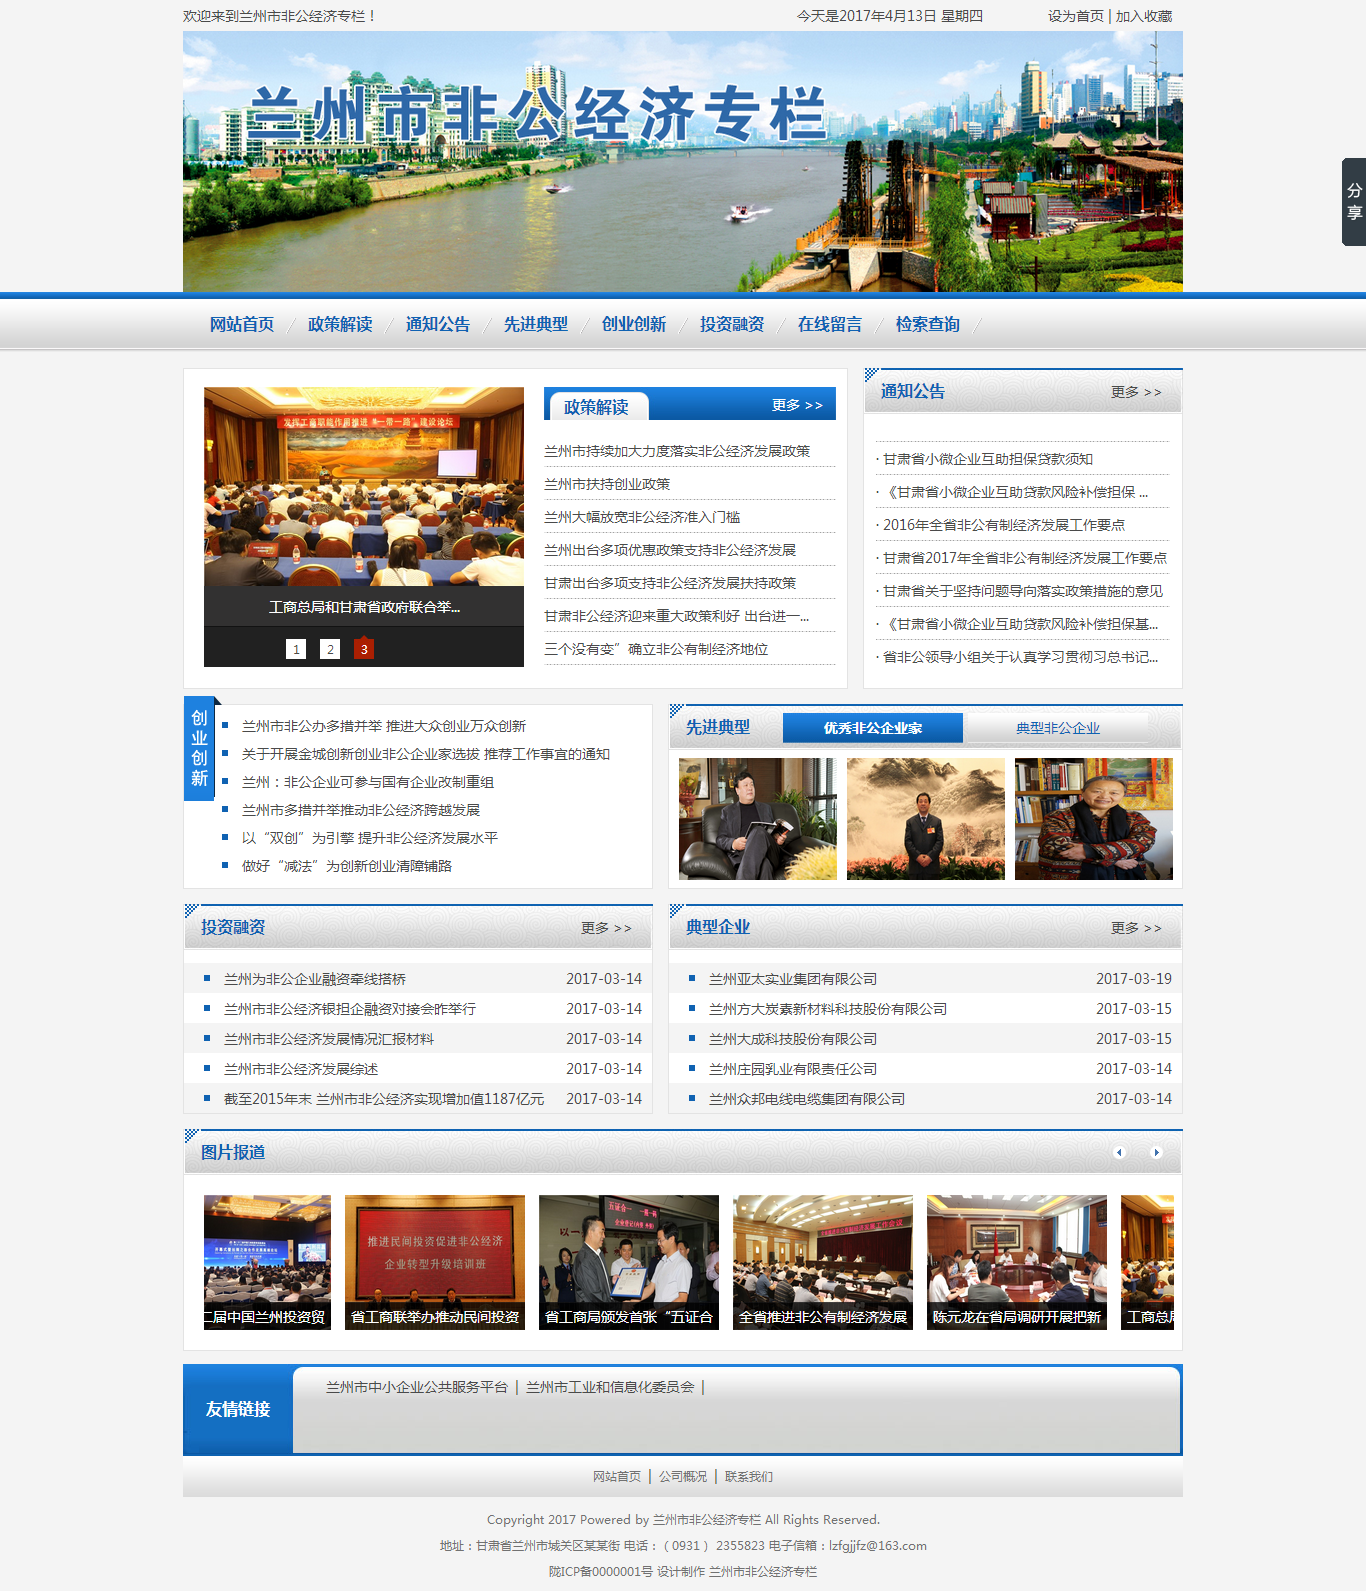Expand 更多 in the 通知公告 panel

click(x=1135, y=392)
